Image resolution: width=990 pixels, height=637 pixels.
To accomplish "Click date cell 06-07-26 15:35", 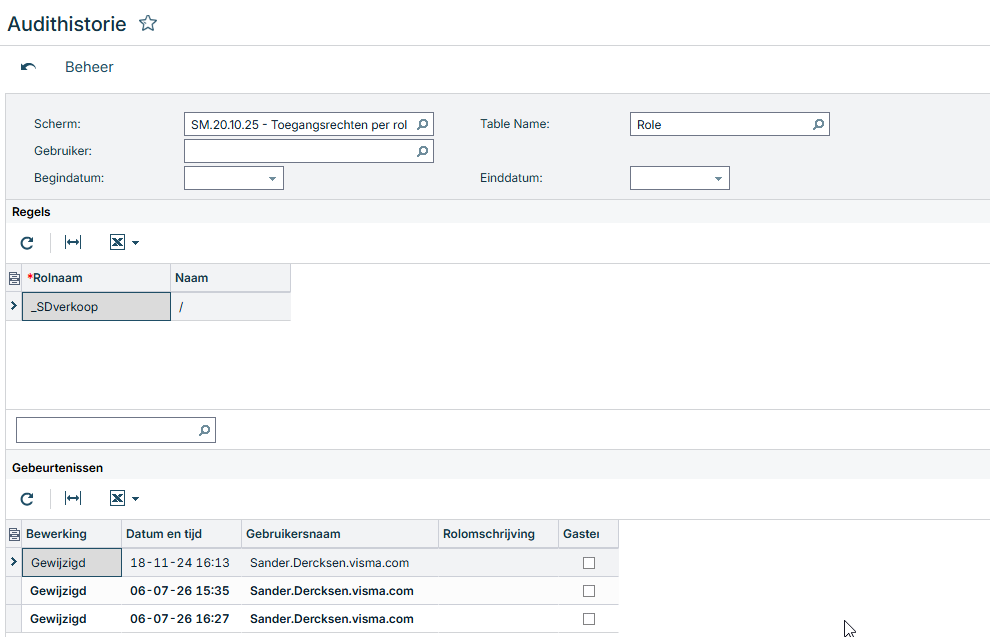I will pyautogui.click(x=181, y=591).
